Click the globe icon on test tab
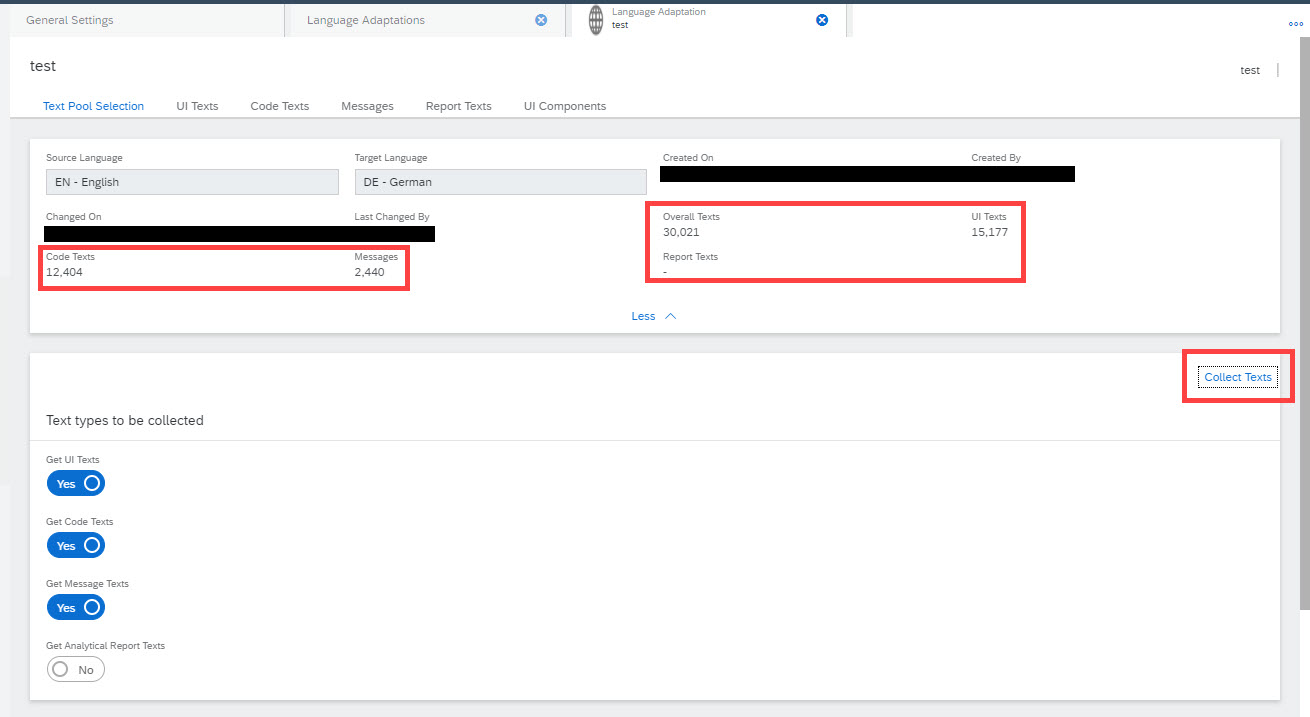This screenshot has width=1310, height=717. click(596, 19)
